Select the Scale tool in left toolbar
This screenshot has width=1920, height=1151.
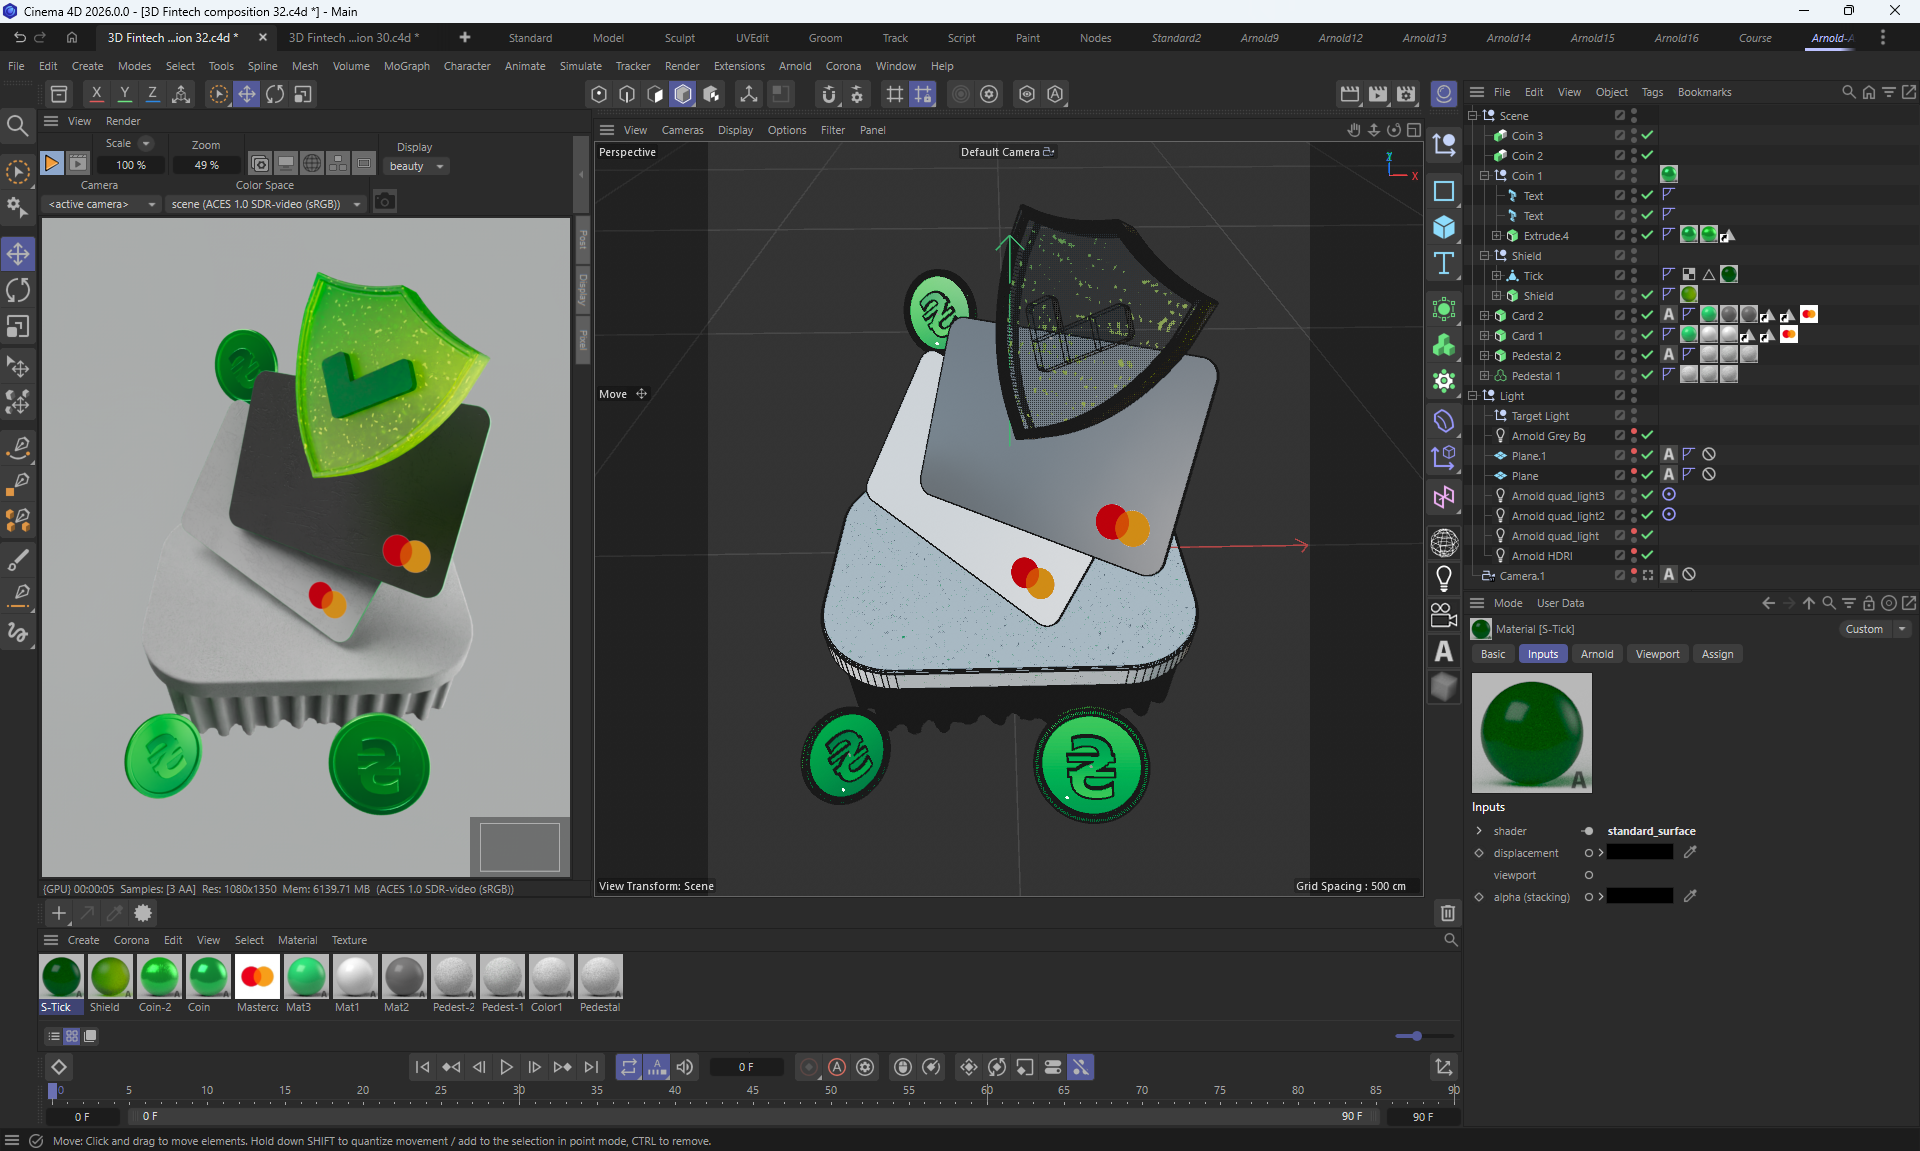18,327
